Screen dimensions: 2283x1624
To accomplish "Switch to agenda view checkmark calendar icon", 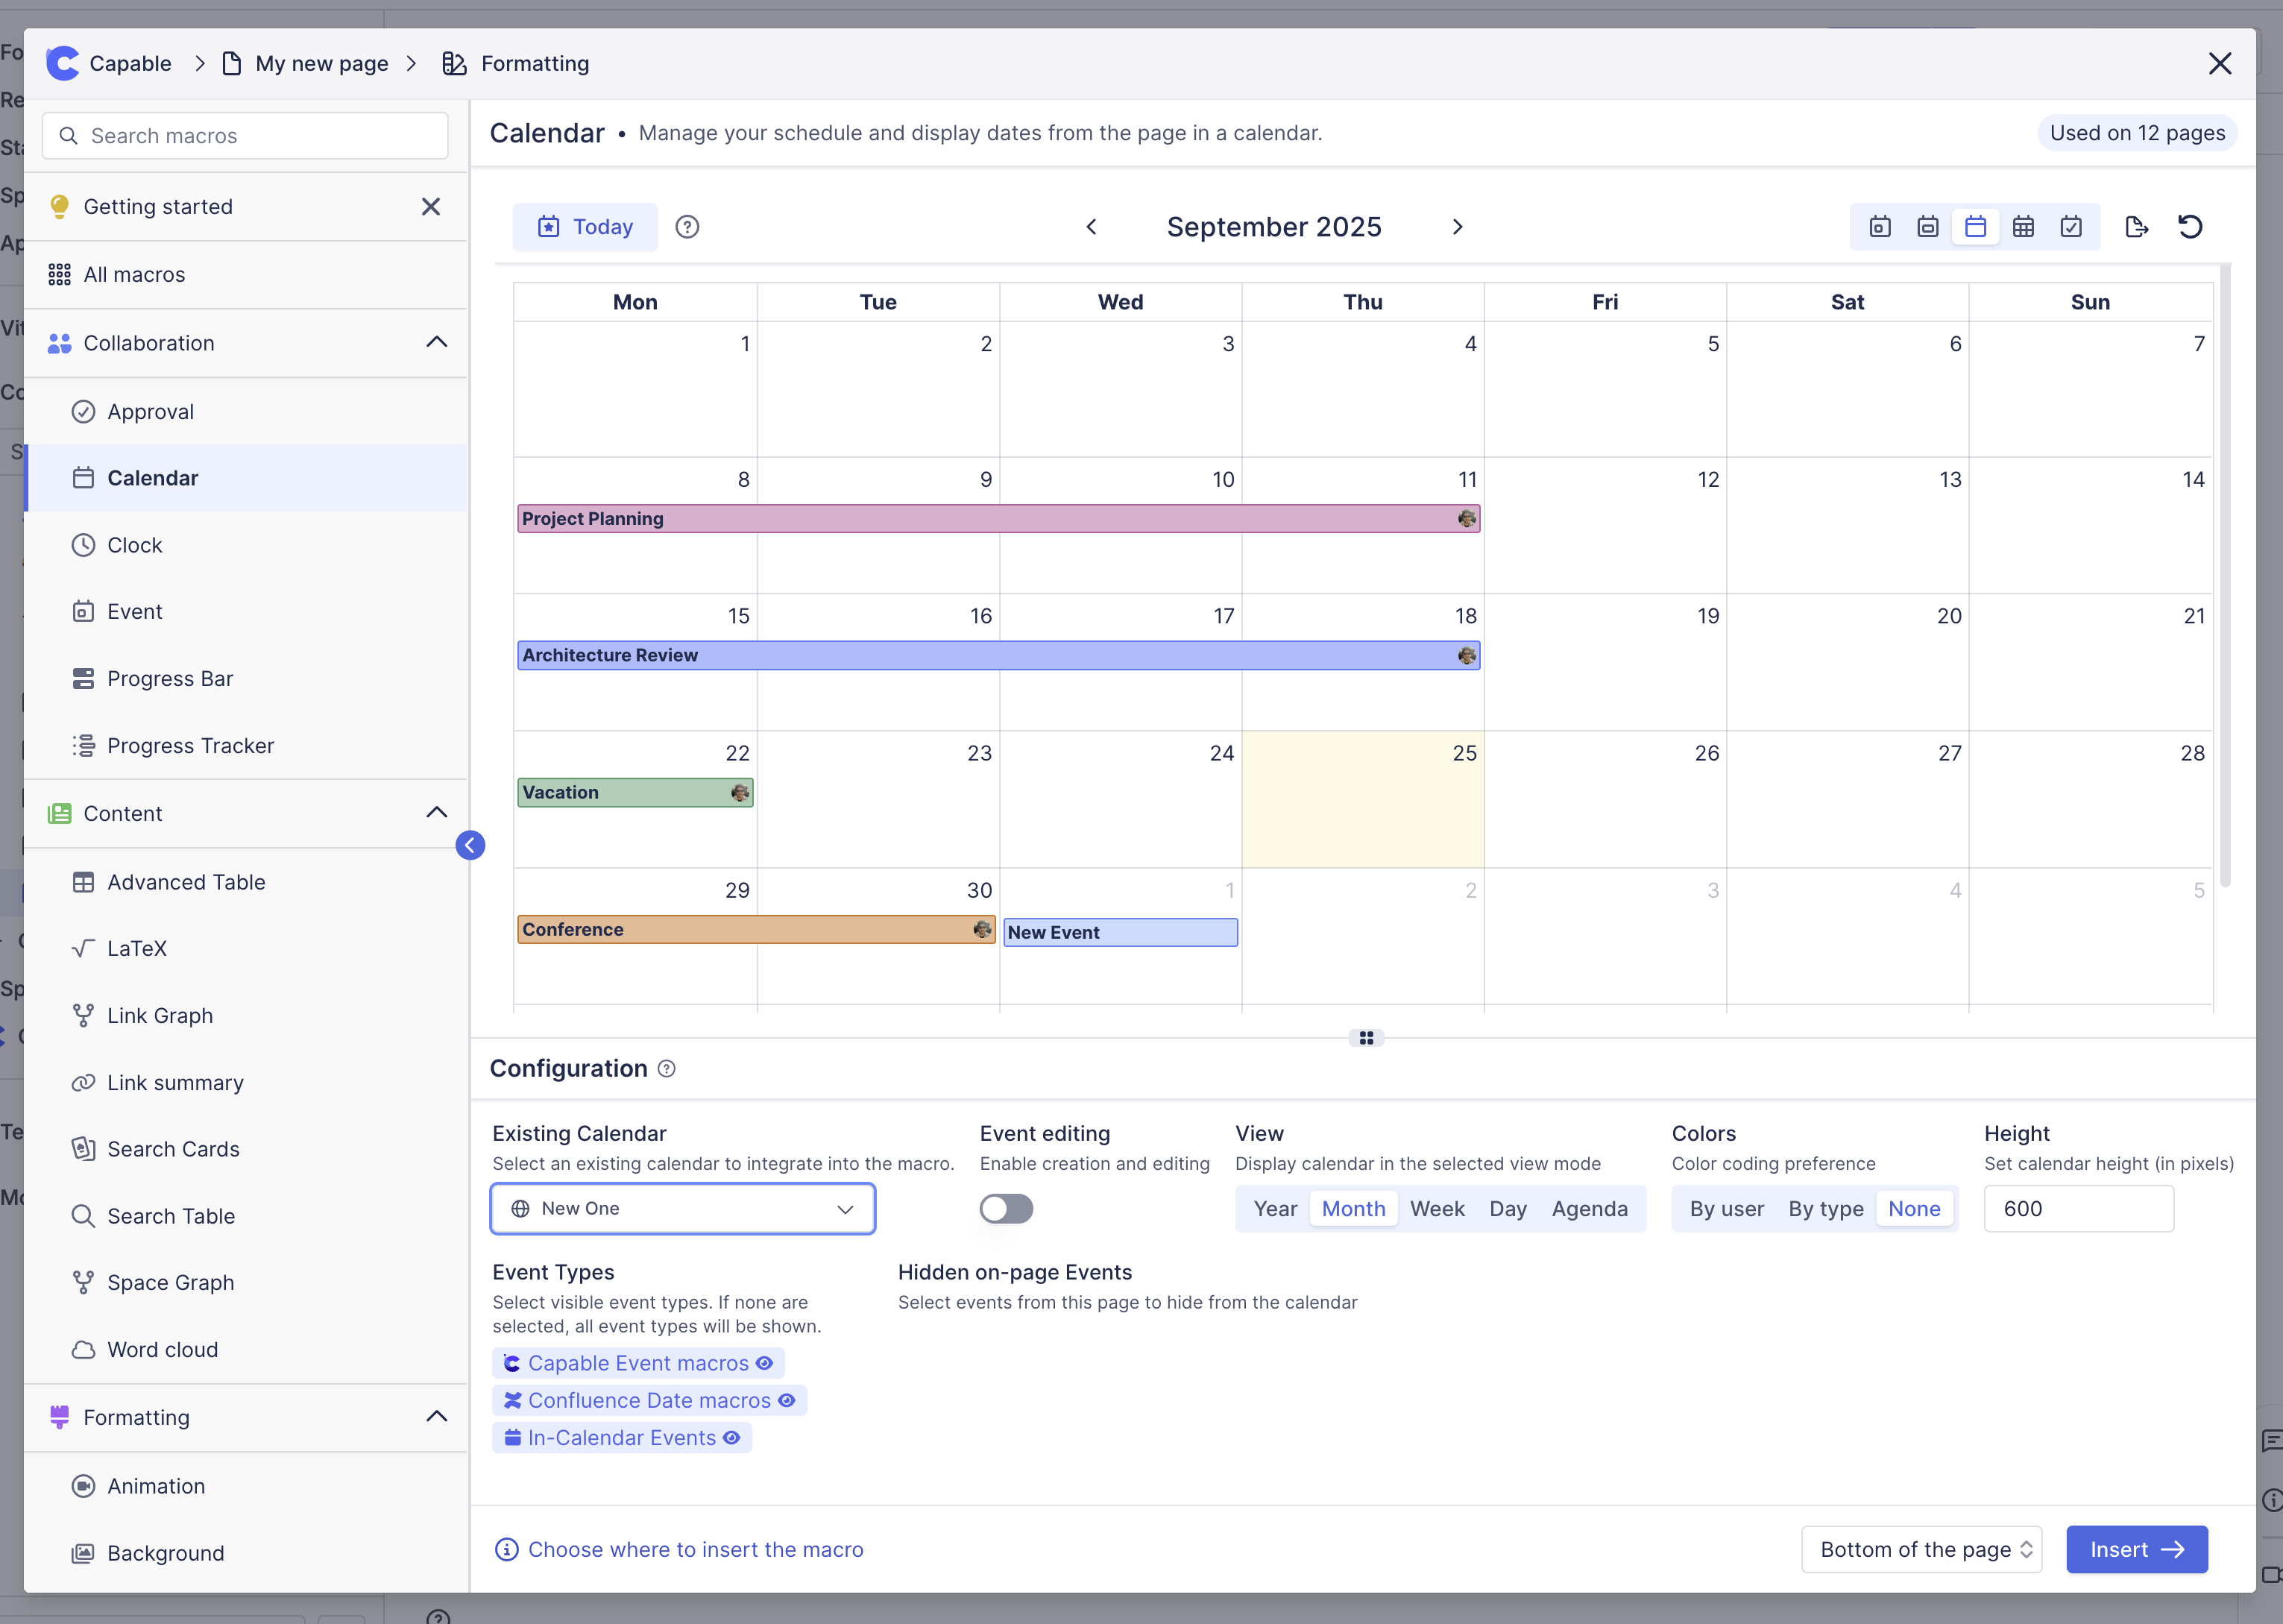I will click(2071, 227).
